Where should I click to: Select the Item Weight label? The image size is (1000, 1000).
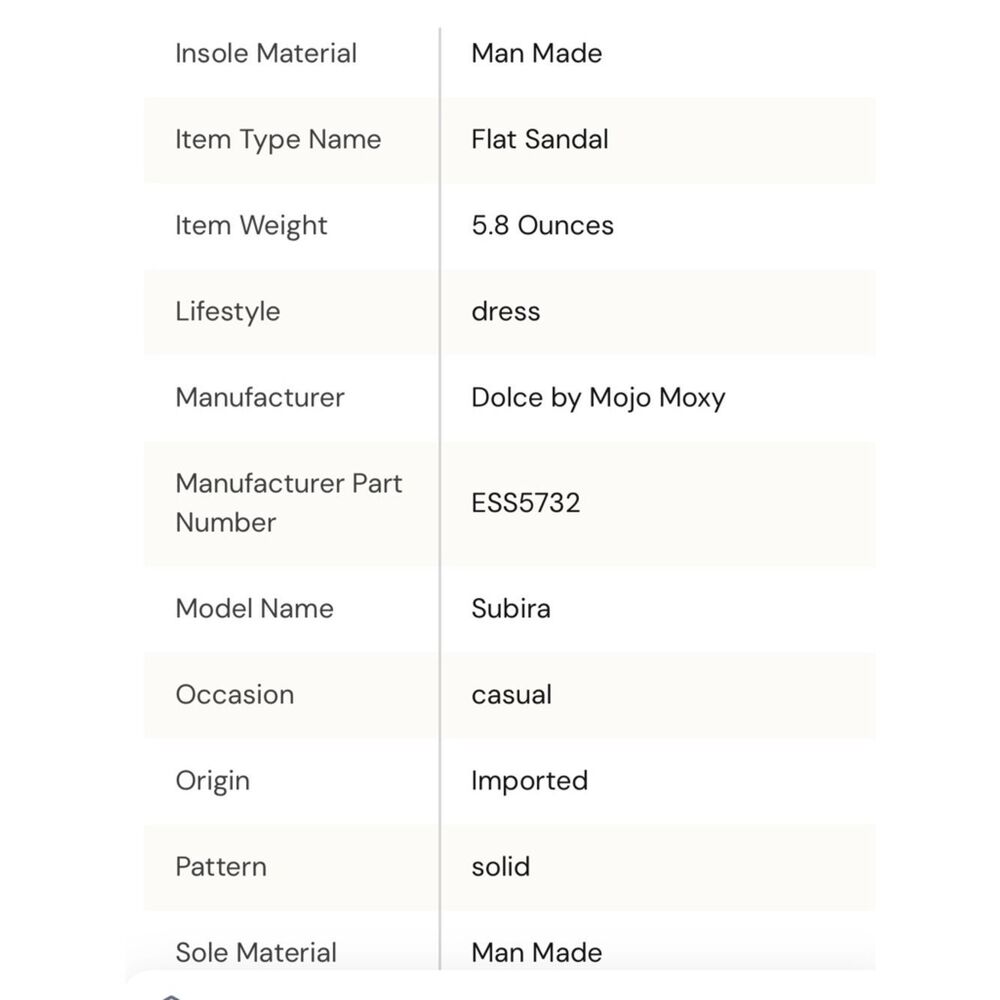click(x=251, y=227)
